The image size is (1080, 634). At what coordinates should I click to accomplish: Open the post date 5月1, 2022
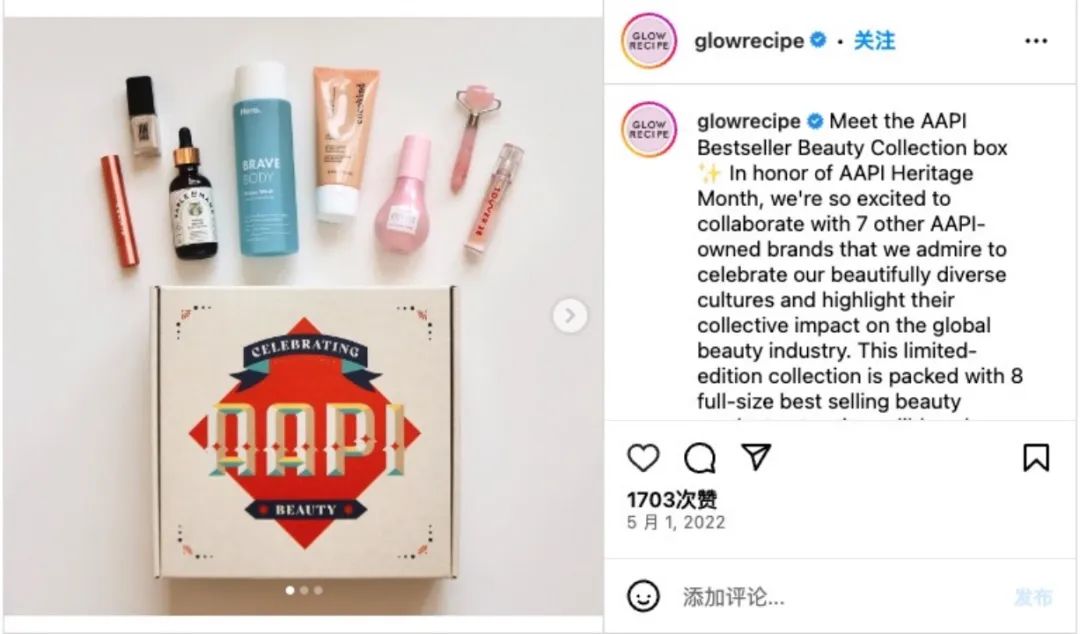676,522
